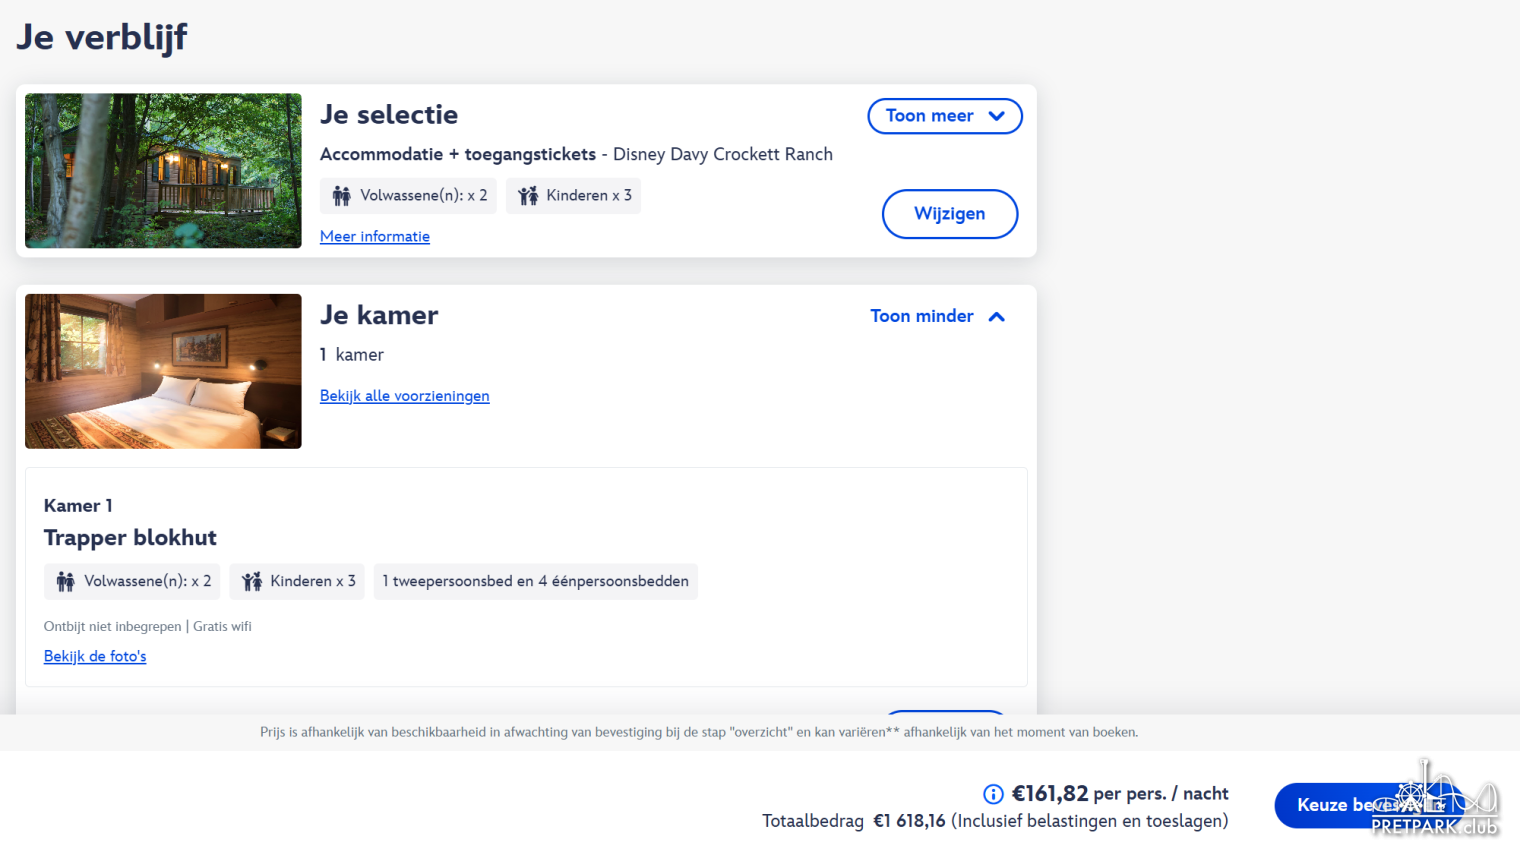Viewport: 1520px width, 855px height.
Task: Open the Meer informatie link
Action: click(x=375, y=237)
